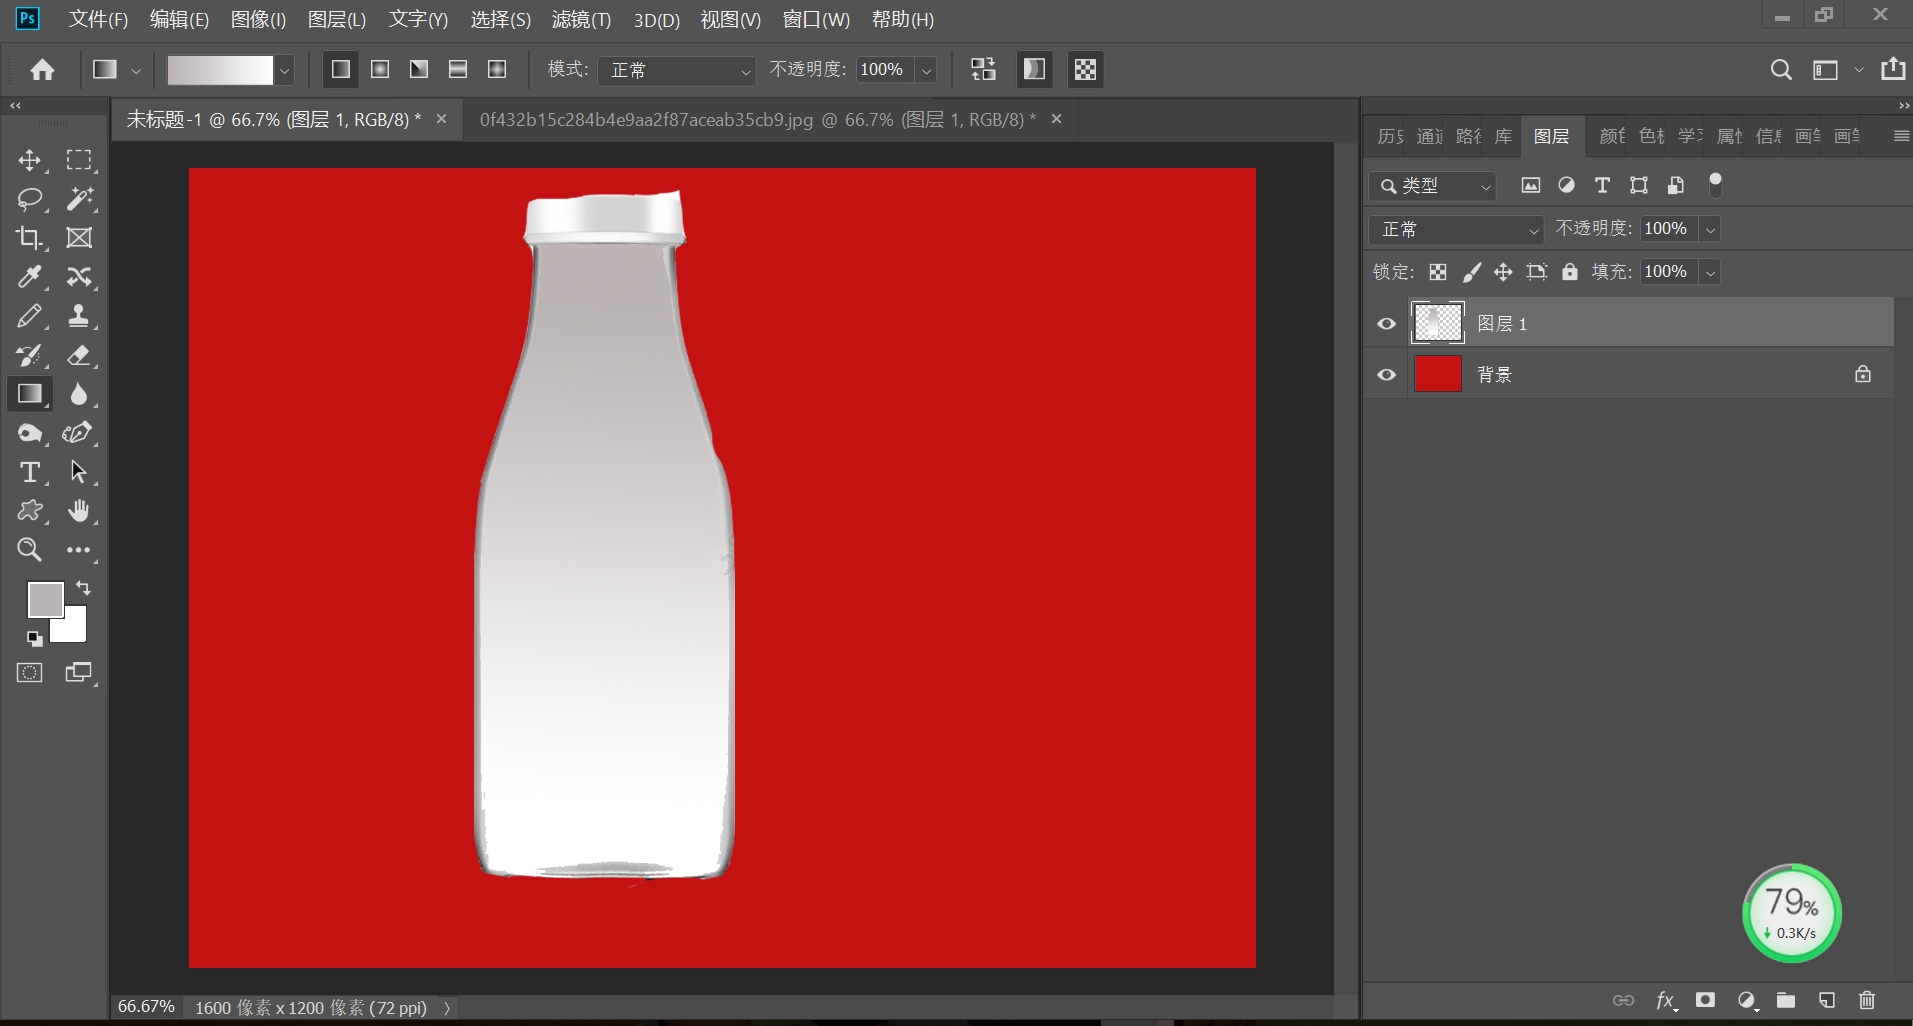Open the search magnifier in options bar

(1780, 70)
